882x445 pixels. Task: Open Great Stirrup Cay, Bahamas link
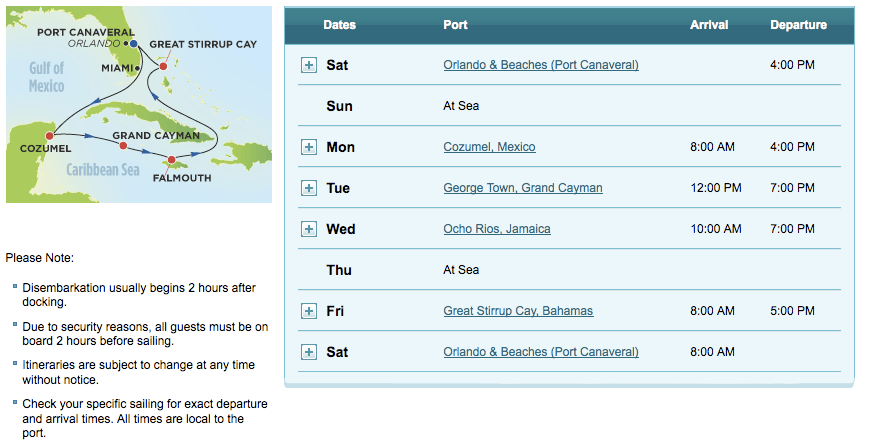coord(518,311)
